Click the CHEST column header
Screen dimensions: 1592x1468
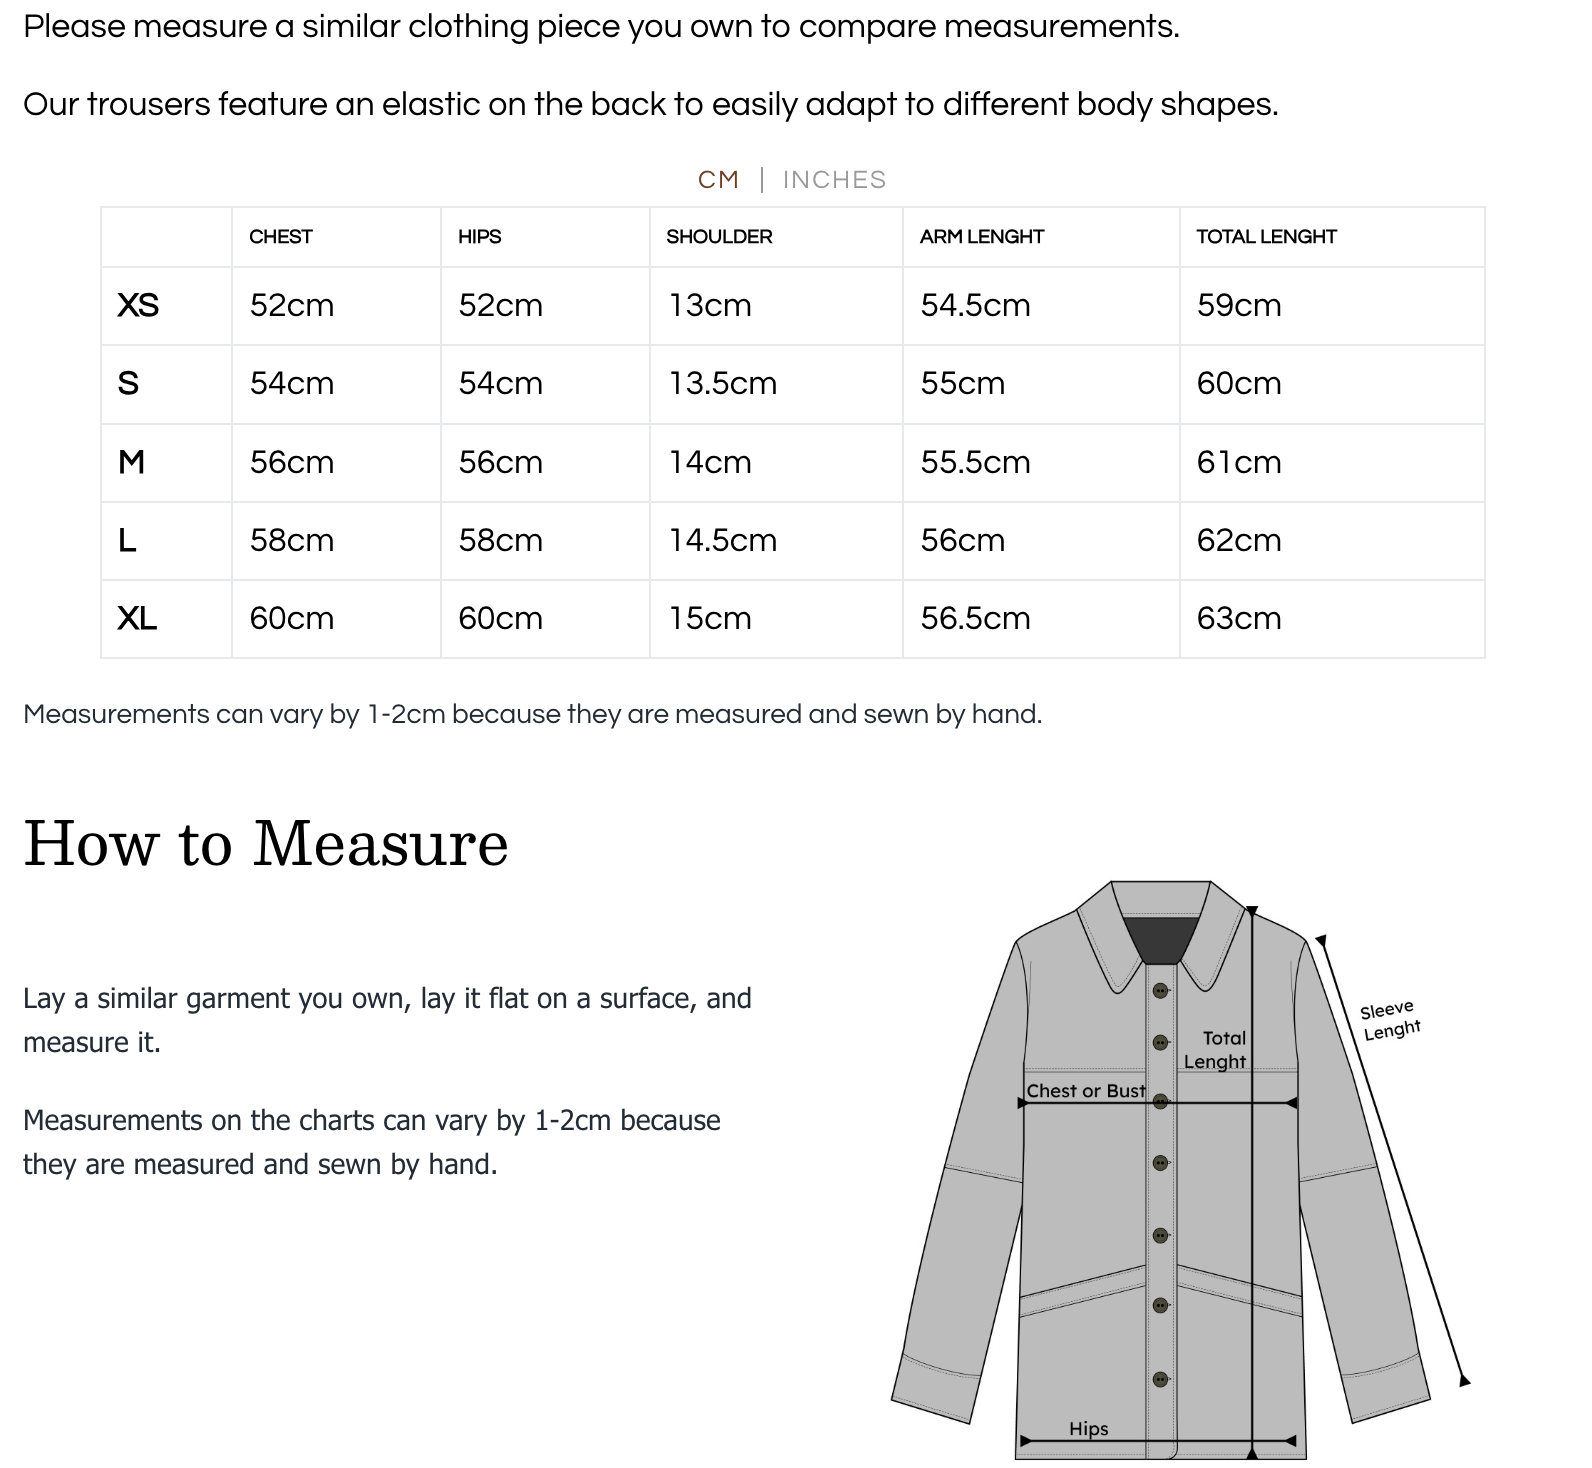coord(281,237)
